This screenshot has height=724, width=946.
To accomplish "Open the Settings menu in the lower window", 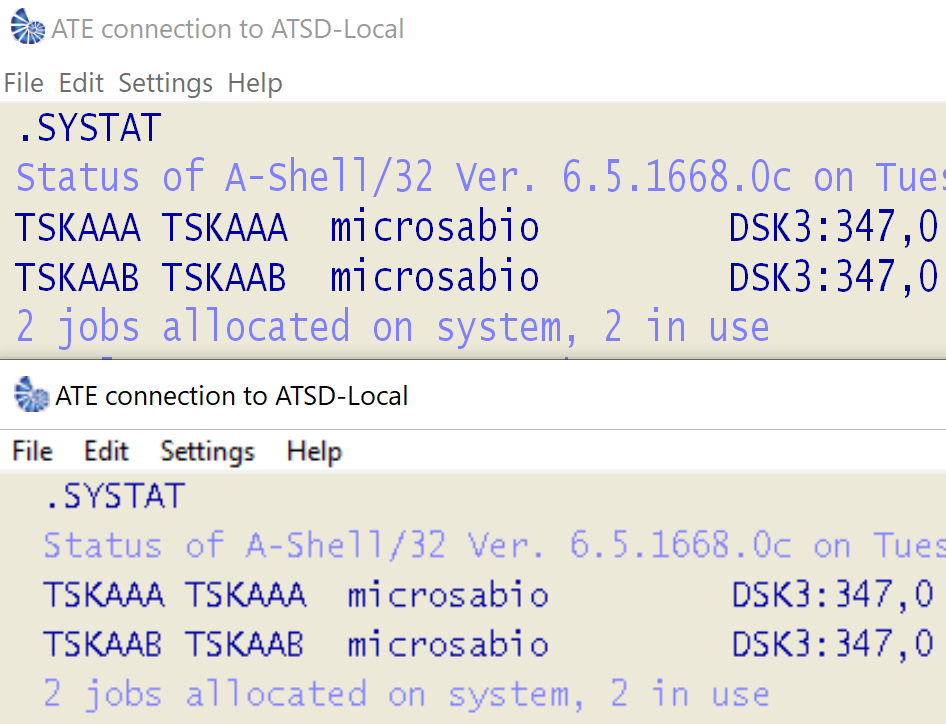I will [207, 452].
